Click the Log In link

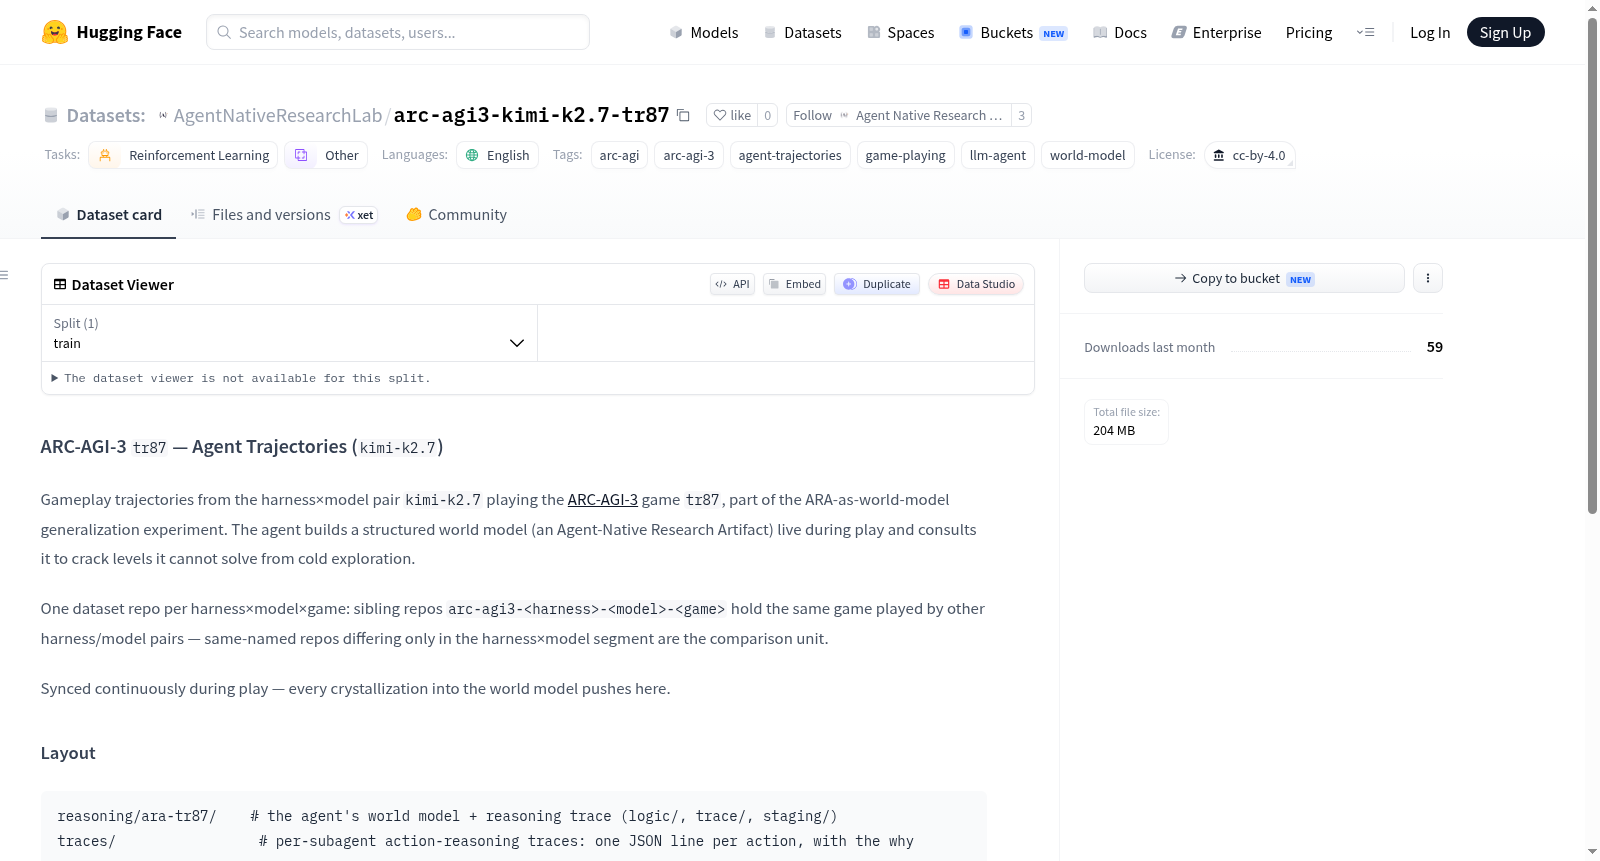1430,32
